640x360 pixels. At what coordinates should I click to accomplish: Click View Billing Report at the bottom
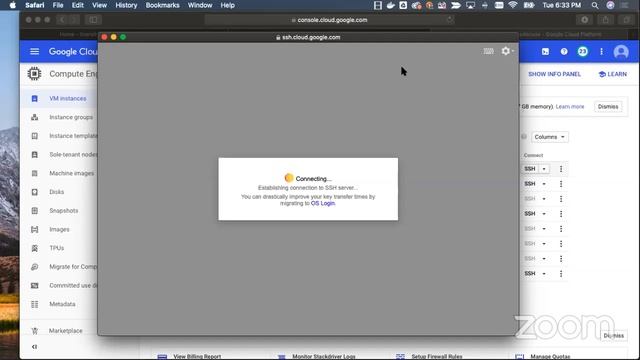(x=197, y=357)
